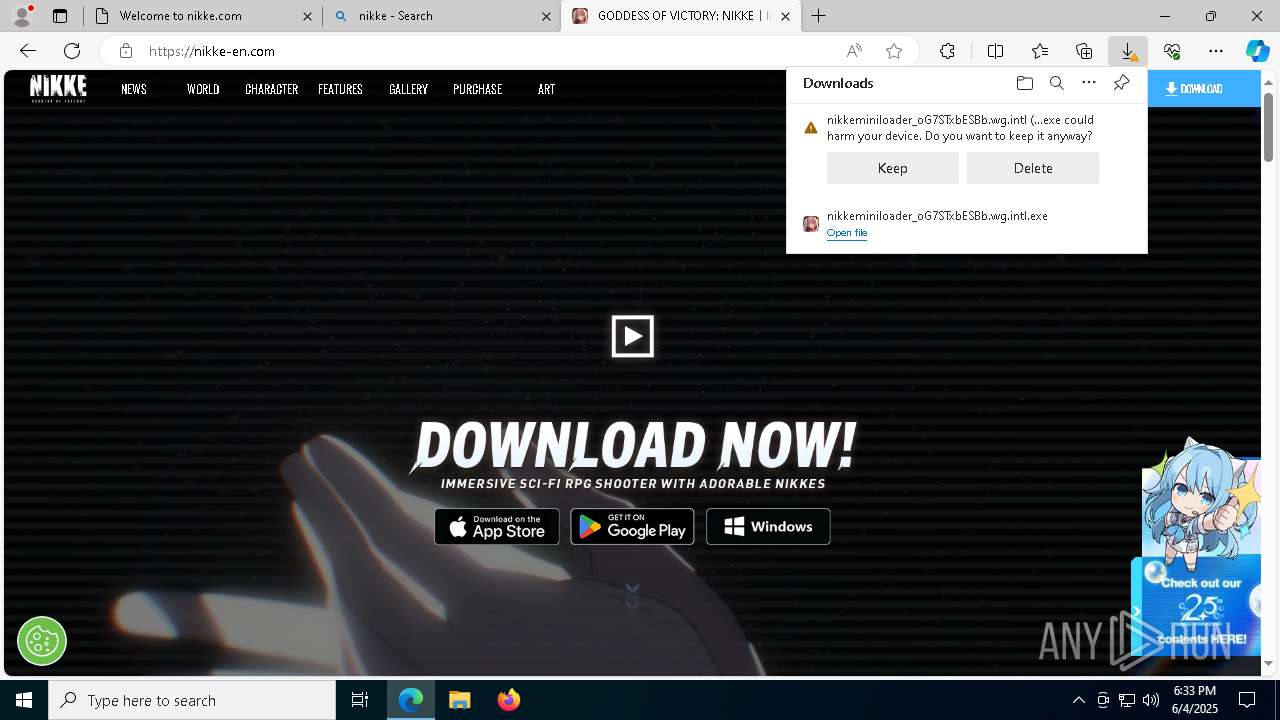Close the GODDESS OF VICTORY: NIKKE tab

point(785,16)
